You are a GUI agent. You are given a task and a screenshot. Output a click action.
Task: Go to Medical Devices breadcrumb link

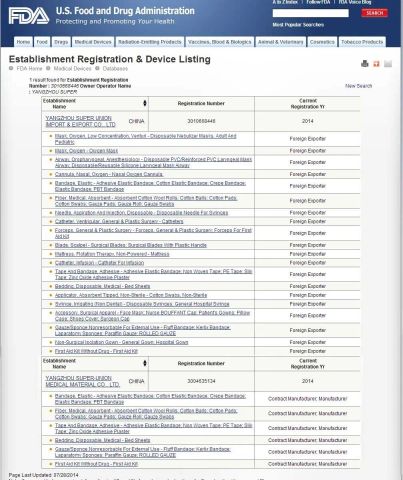72,68
